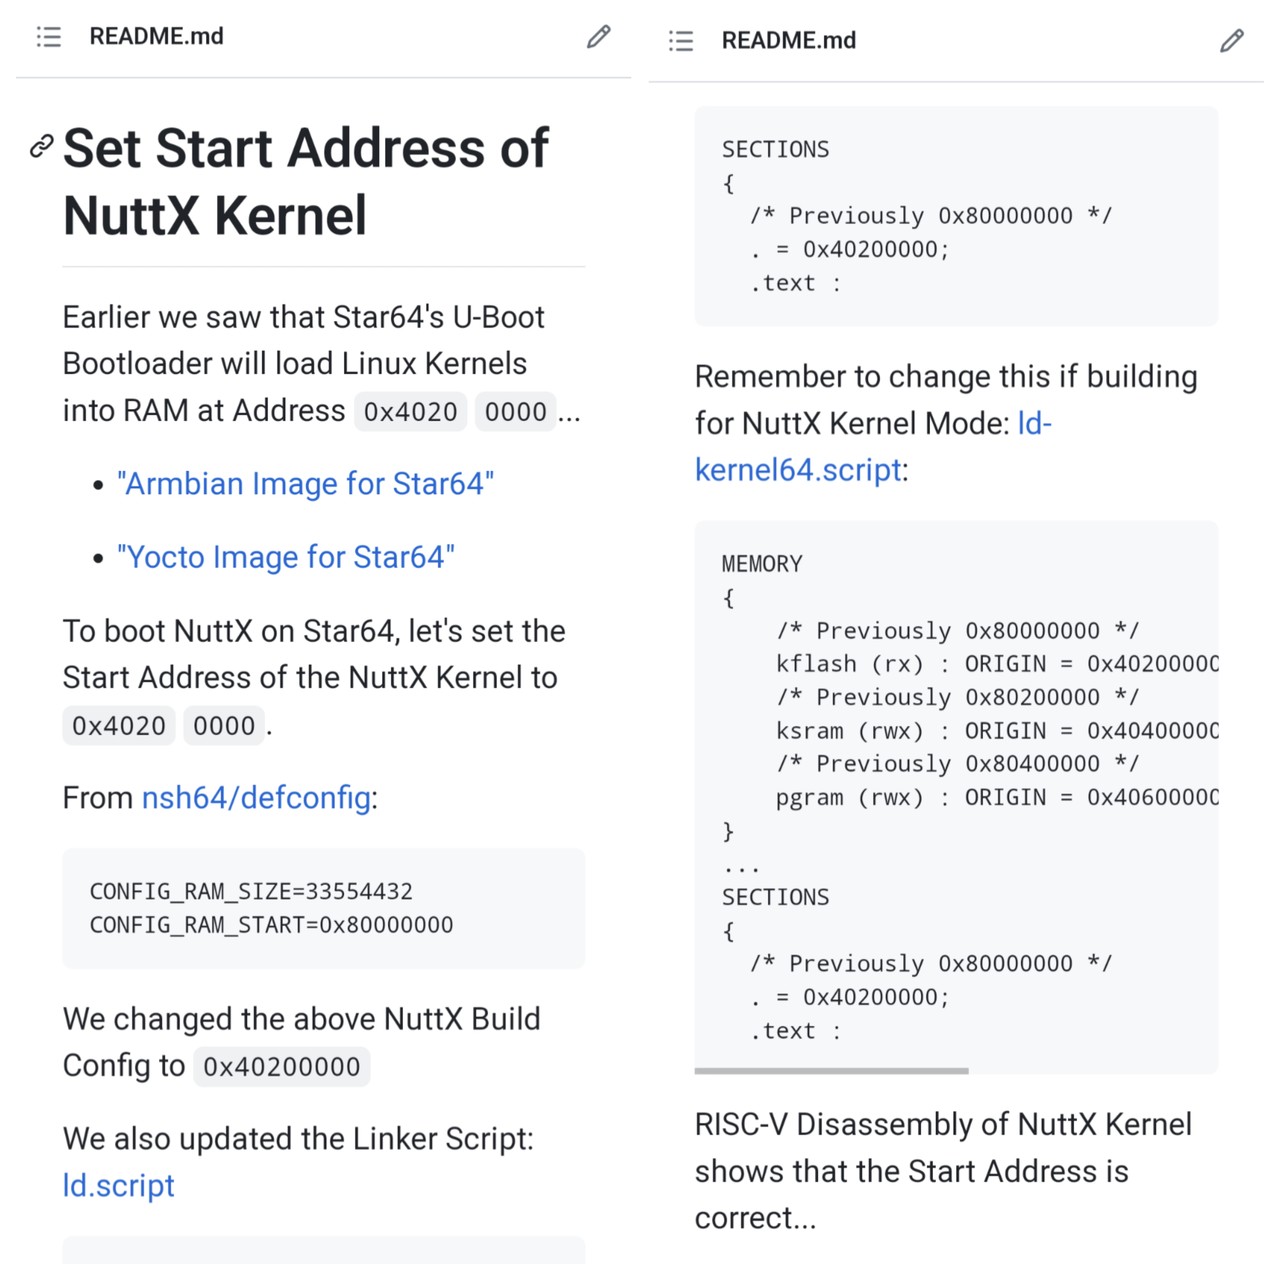Open "Yocto Image for Star64" link
Viewport: 1280px width, 1280px height.
[286, 557]
